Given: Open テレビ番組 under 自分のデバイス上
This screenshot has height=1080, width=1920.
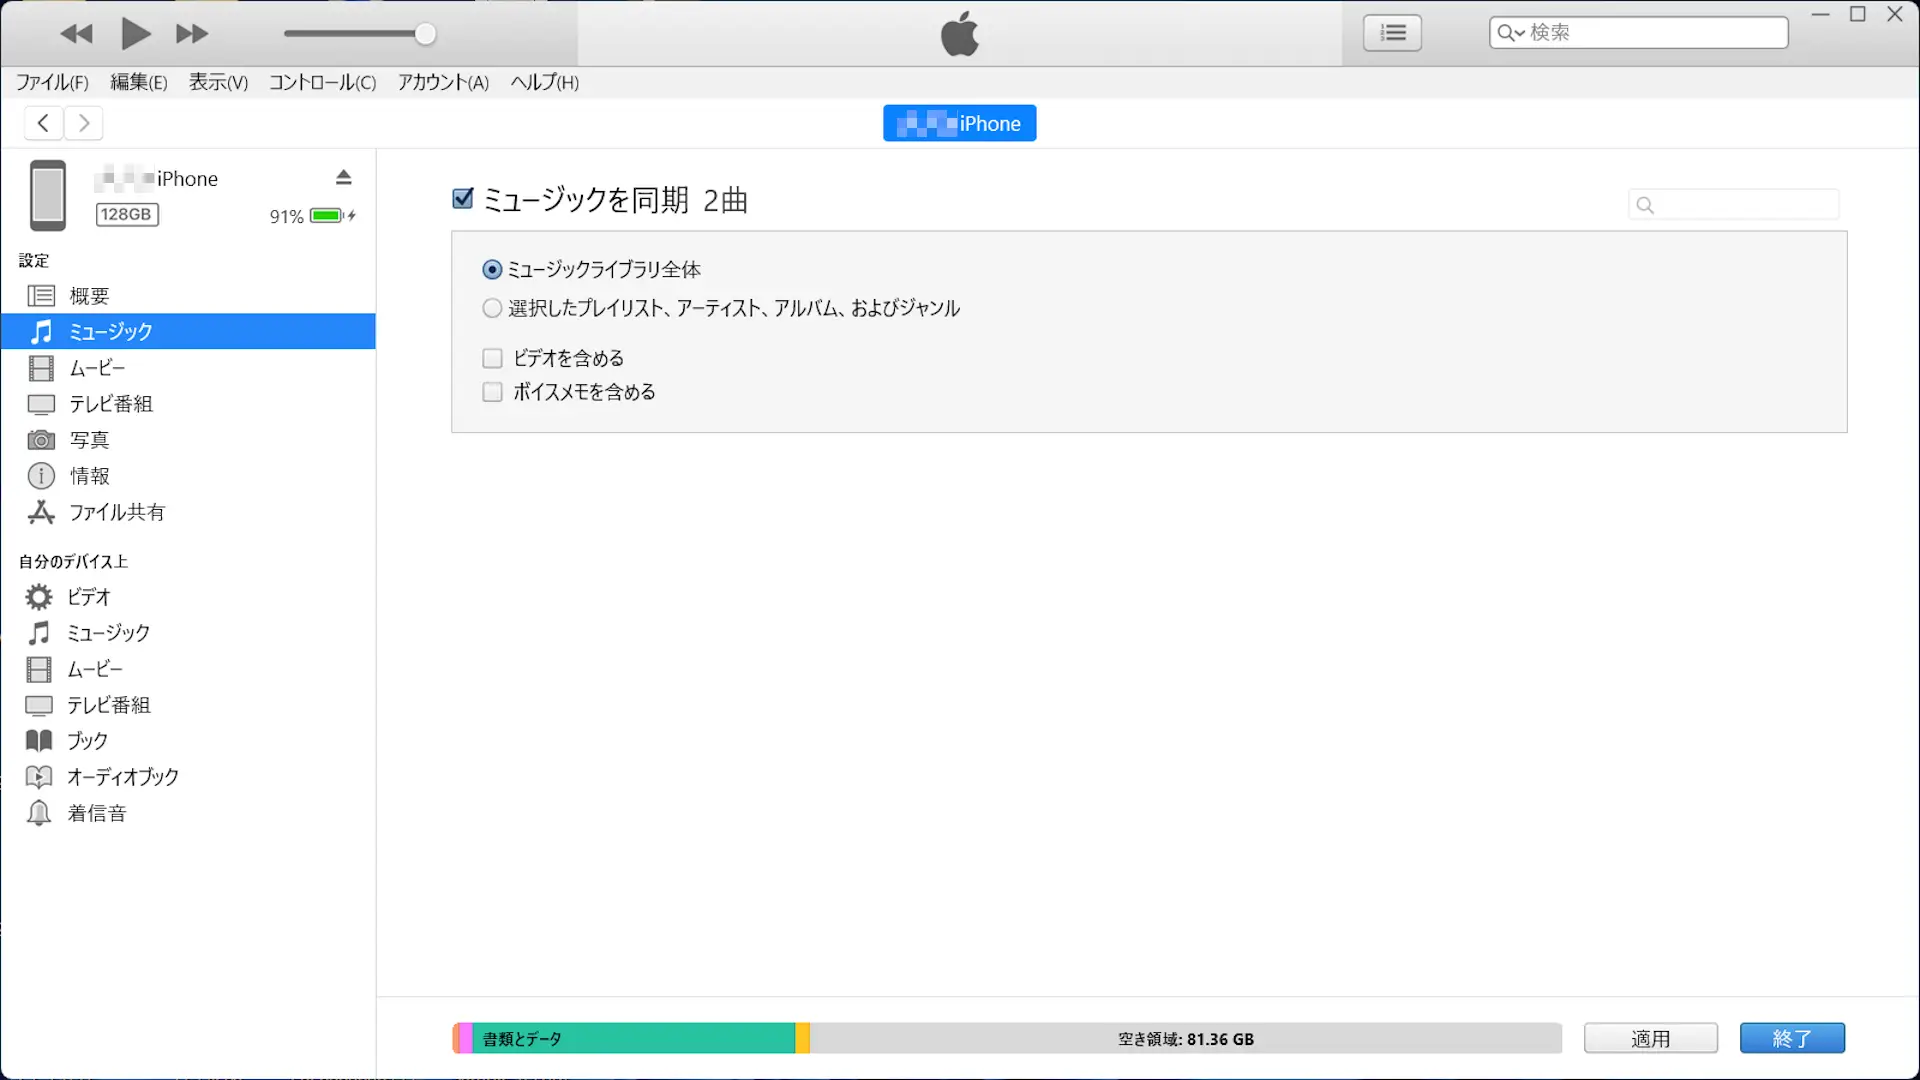Looking at the screenshot, I should tap(188, 705).
